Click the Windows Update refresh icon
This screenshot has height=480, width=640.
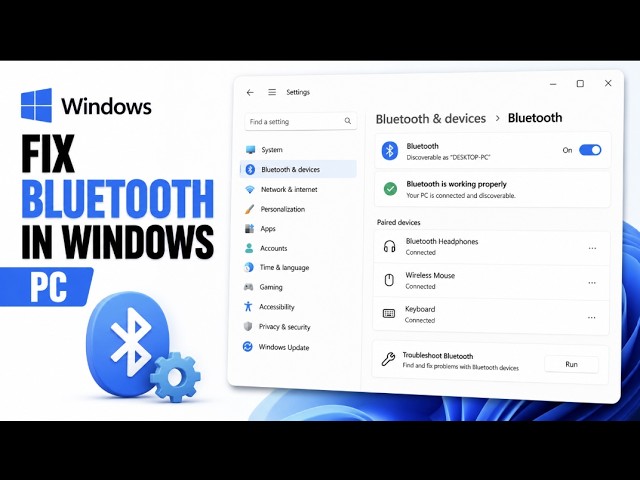coord(247,347)
